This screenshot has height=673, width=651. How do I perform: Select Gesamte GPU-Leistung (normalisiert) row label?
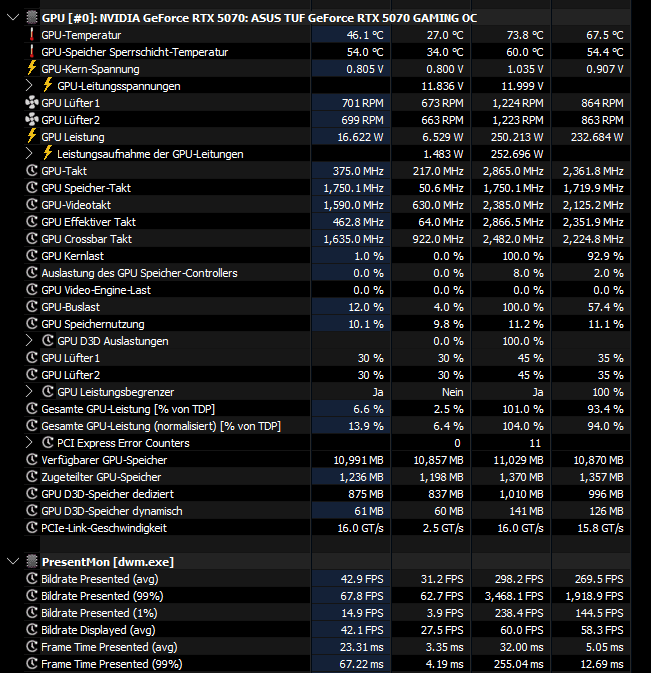(x=161, y=426)
